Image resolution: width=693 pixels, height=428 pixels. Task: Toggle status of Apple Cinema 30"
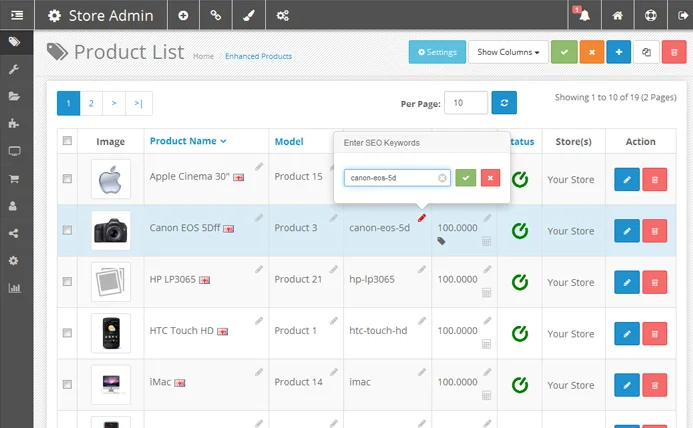pos(520,179)
